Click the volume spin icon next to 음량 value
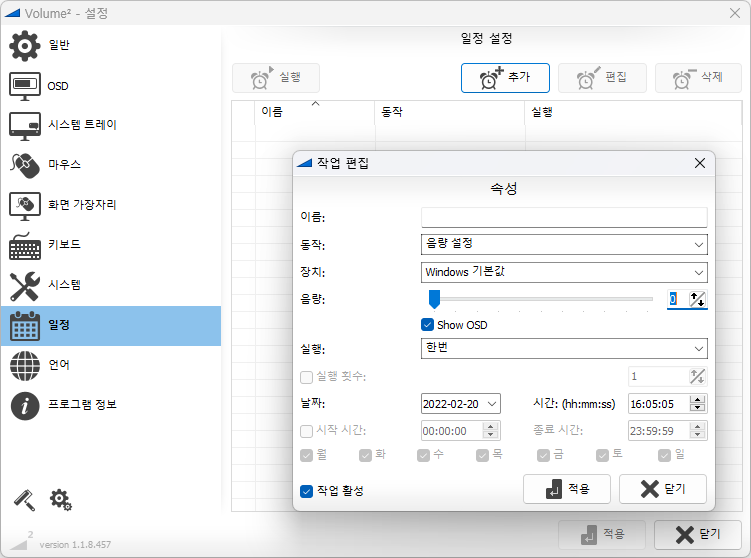Viewport: 751px width, 558px height. tap(697, 299)
